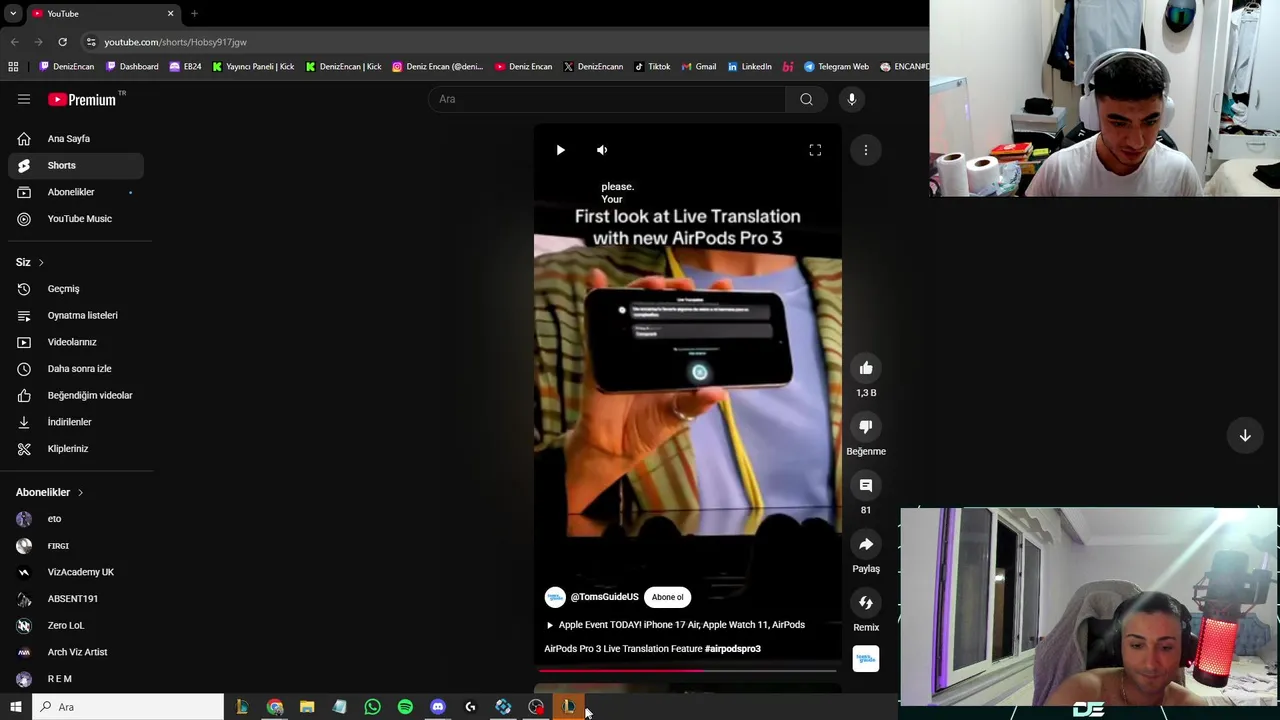Open Spotify from the taskbar
The height and width of the screenshot is (720, 1280).
[x=405, y=707]
